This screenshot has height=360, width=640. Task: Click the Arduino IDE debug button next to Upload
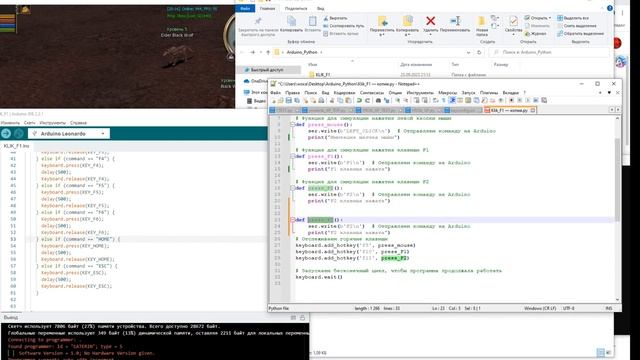coord(18,133)
